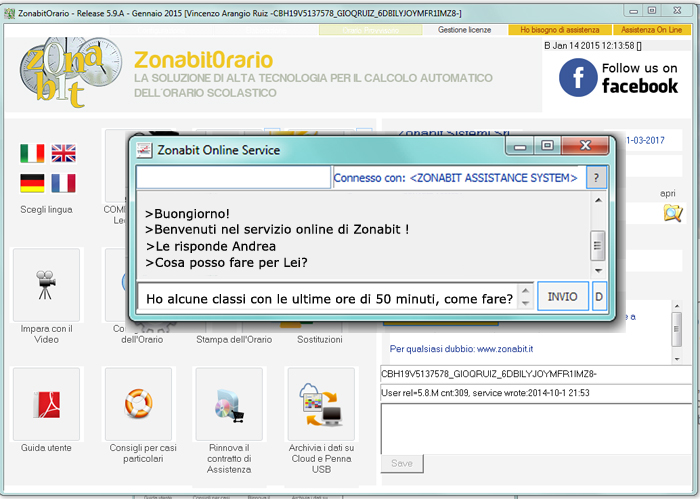Click Stampa dell'Orario label

tap(234, 340)
